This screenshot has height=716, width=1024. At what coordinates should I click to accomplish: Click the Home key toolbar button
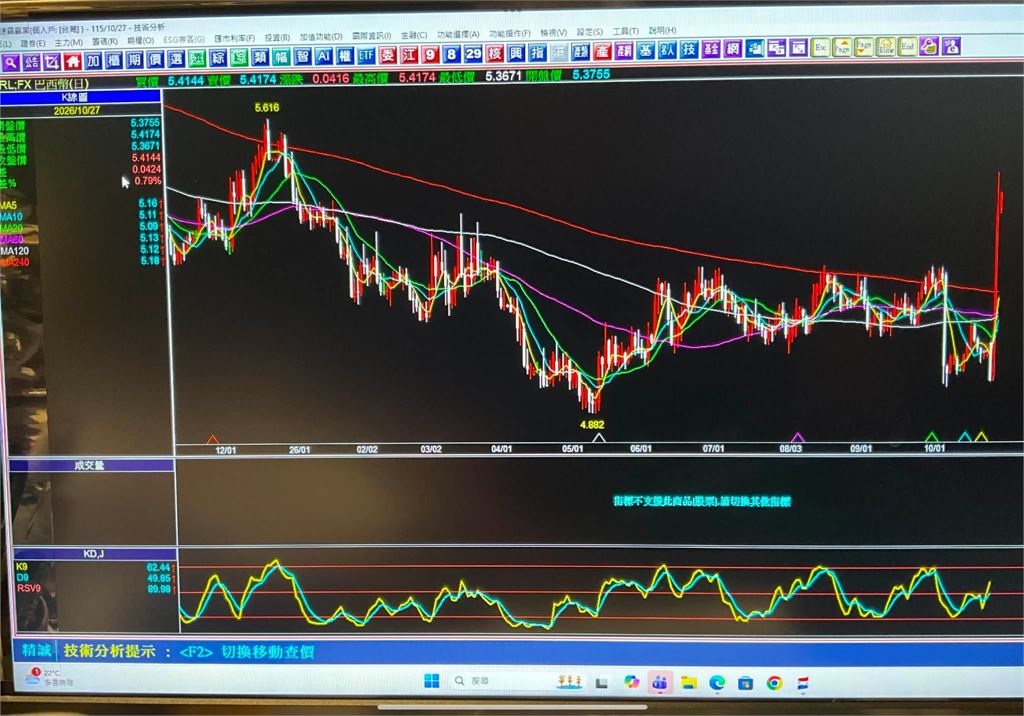point(886,47)
